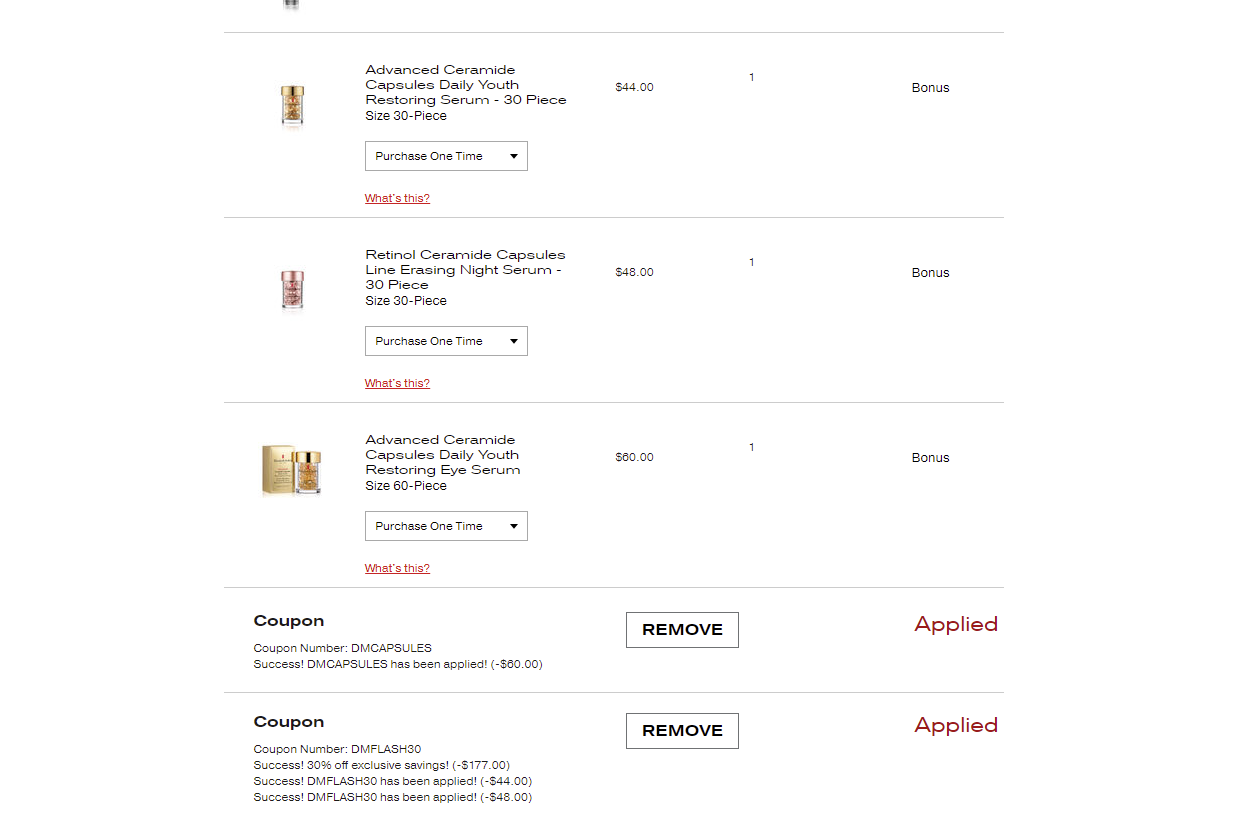Open Advanced Ceramide Eye Serum product image
1239x820 pixels.
[x=292, y=470]
